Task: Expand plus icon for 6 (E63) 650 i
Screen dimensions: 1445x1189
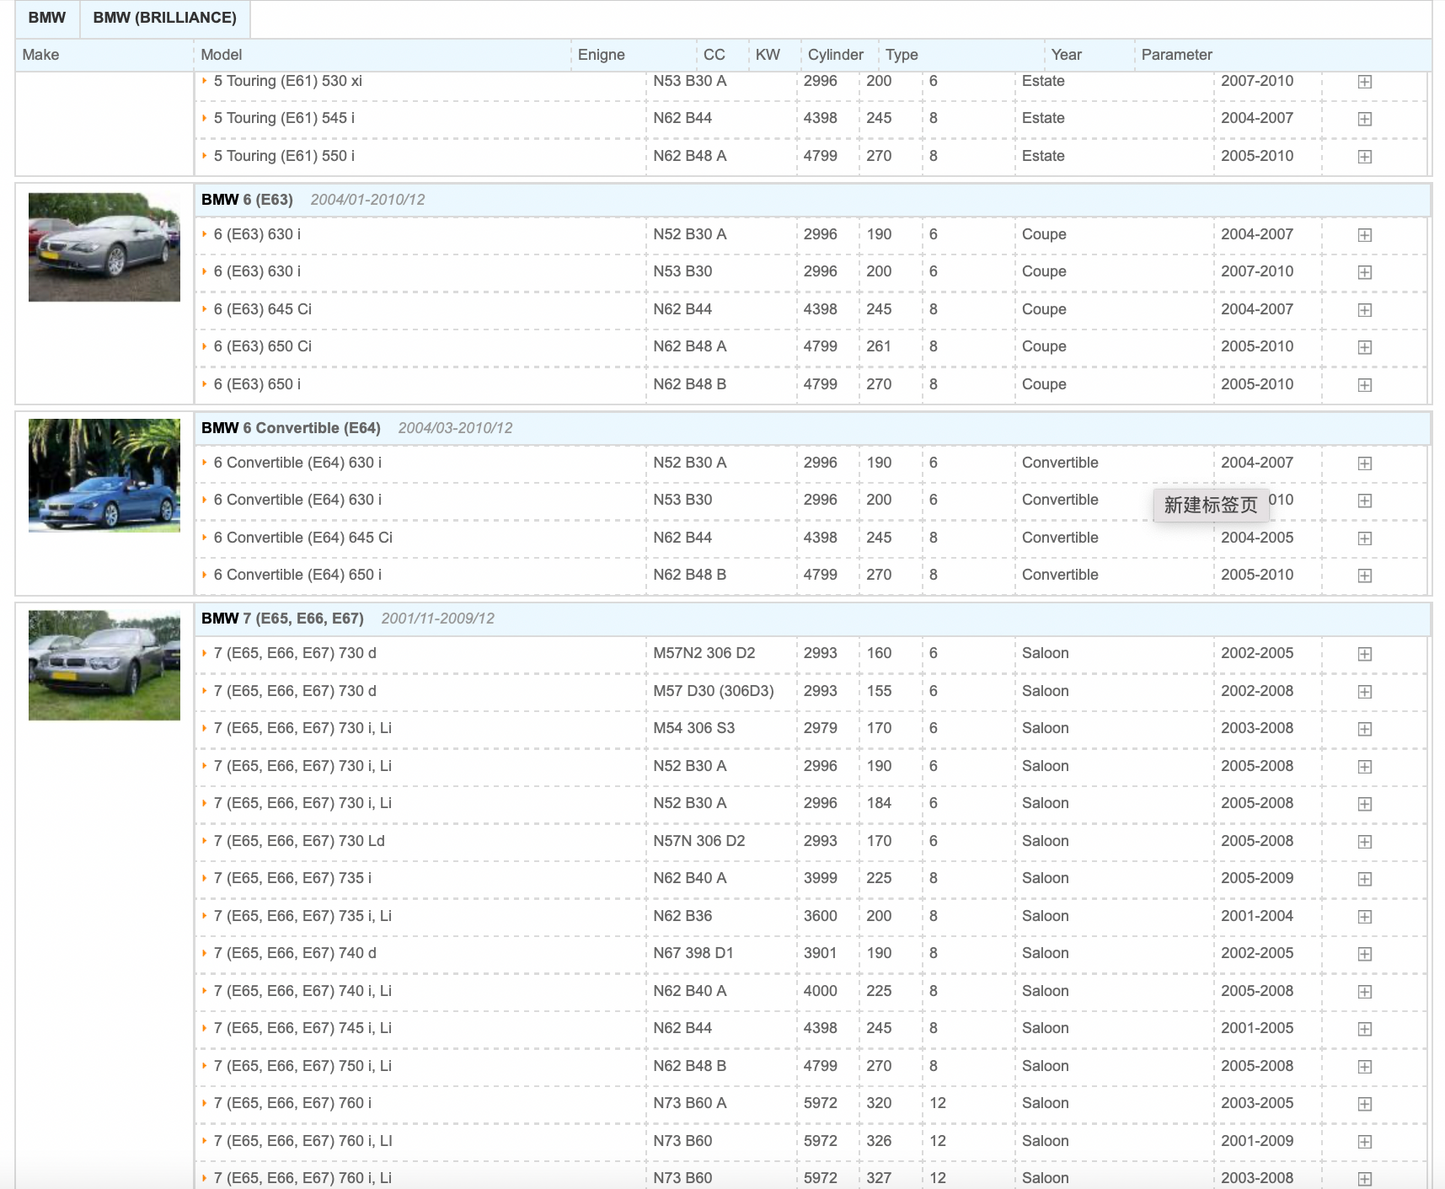Action: (1364, 384)
